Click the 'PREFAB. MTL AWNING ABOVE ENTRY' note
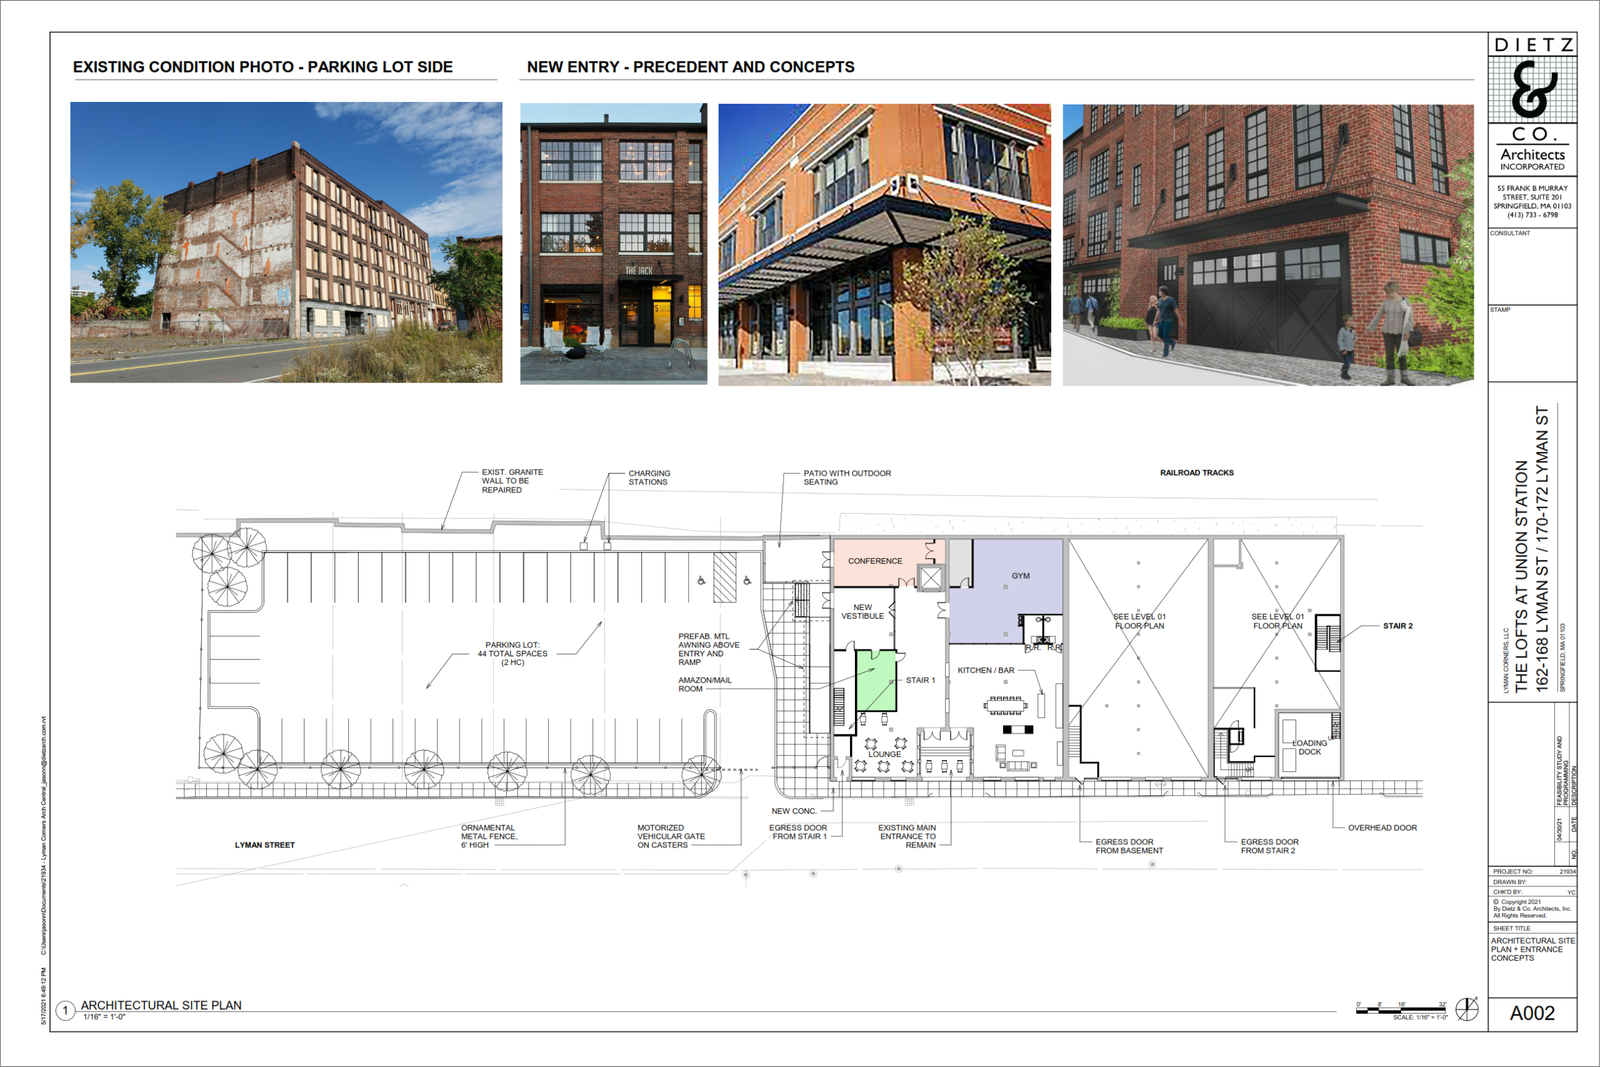The height and width of the screenshot is (1067, 1600). coord(709,649)
